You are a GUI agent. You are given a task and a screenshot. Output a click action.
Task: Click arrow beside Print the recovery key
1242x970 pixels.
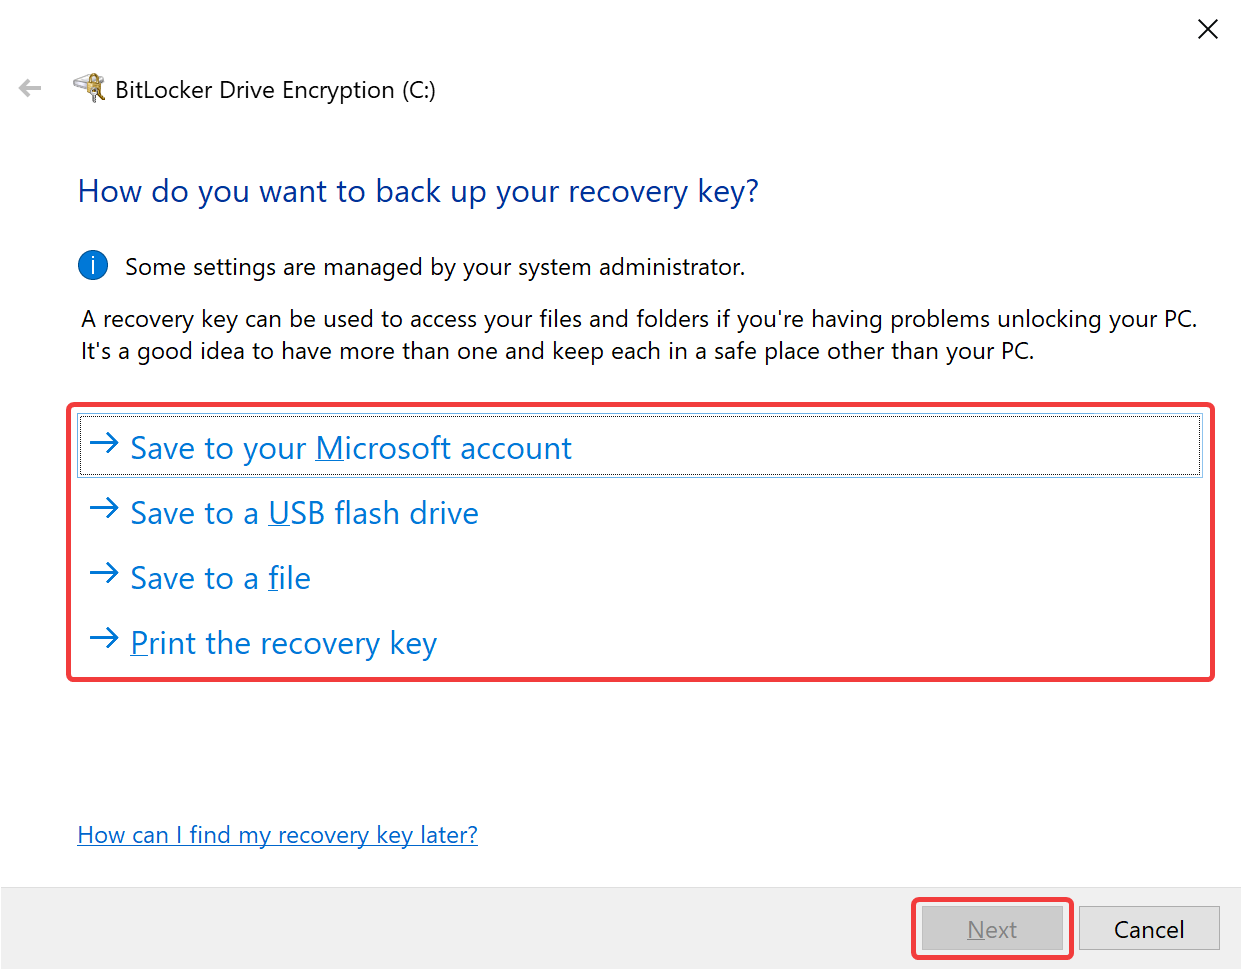[104, 638]
